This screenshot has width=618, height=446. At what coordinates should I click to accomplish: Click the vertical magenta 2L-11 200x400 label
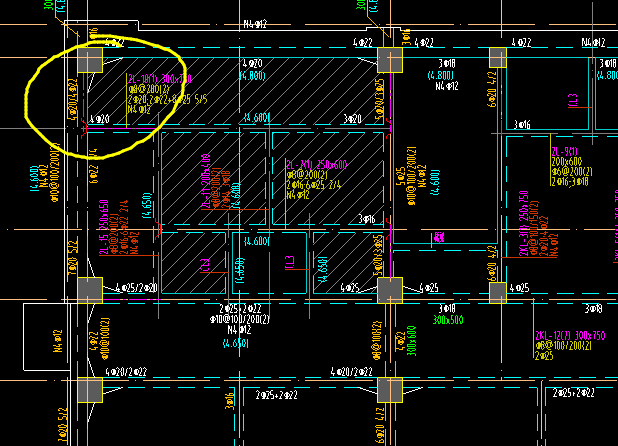coord(206,181)
